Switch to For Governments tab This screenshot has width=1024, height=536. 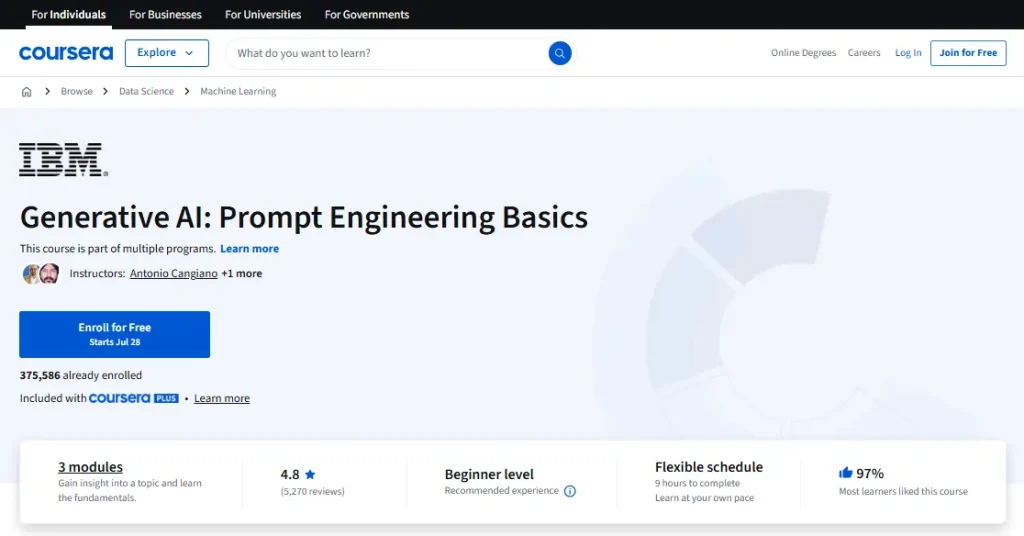[367, 14]
